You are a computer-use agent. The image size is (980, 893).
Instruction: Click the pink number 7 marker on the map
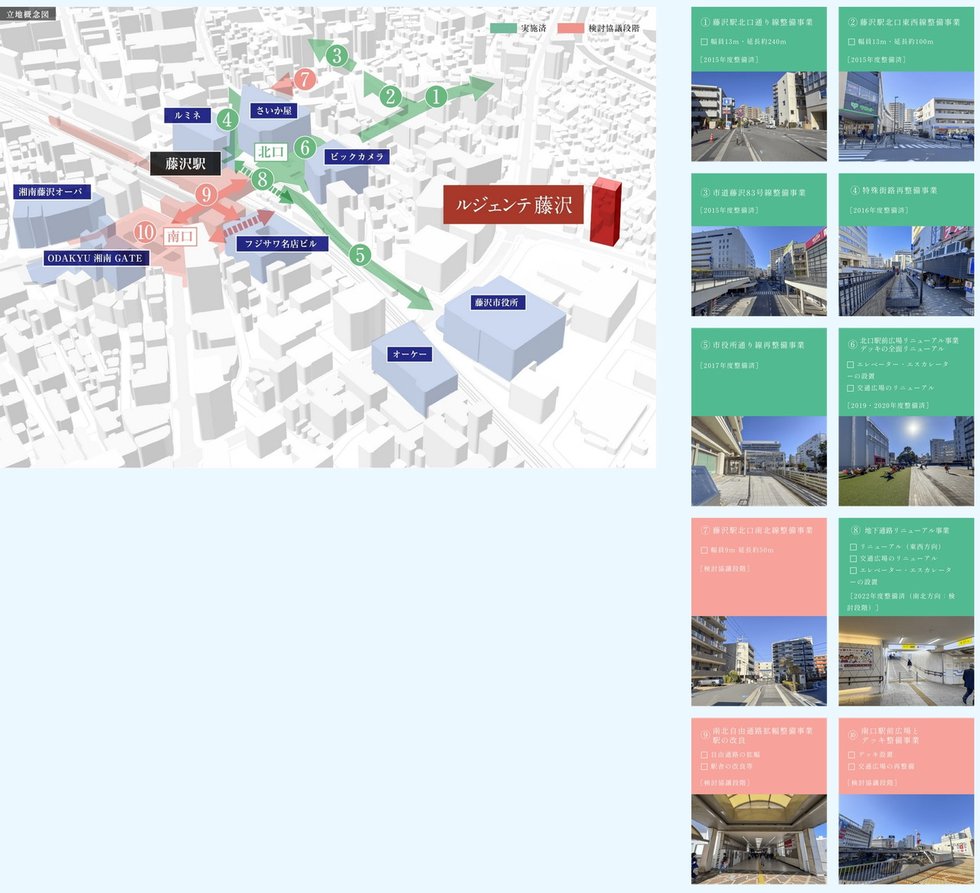(306, 79)
